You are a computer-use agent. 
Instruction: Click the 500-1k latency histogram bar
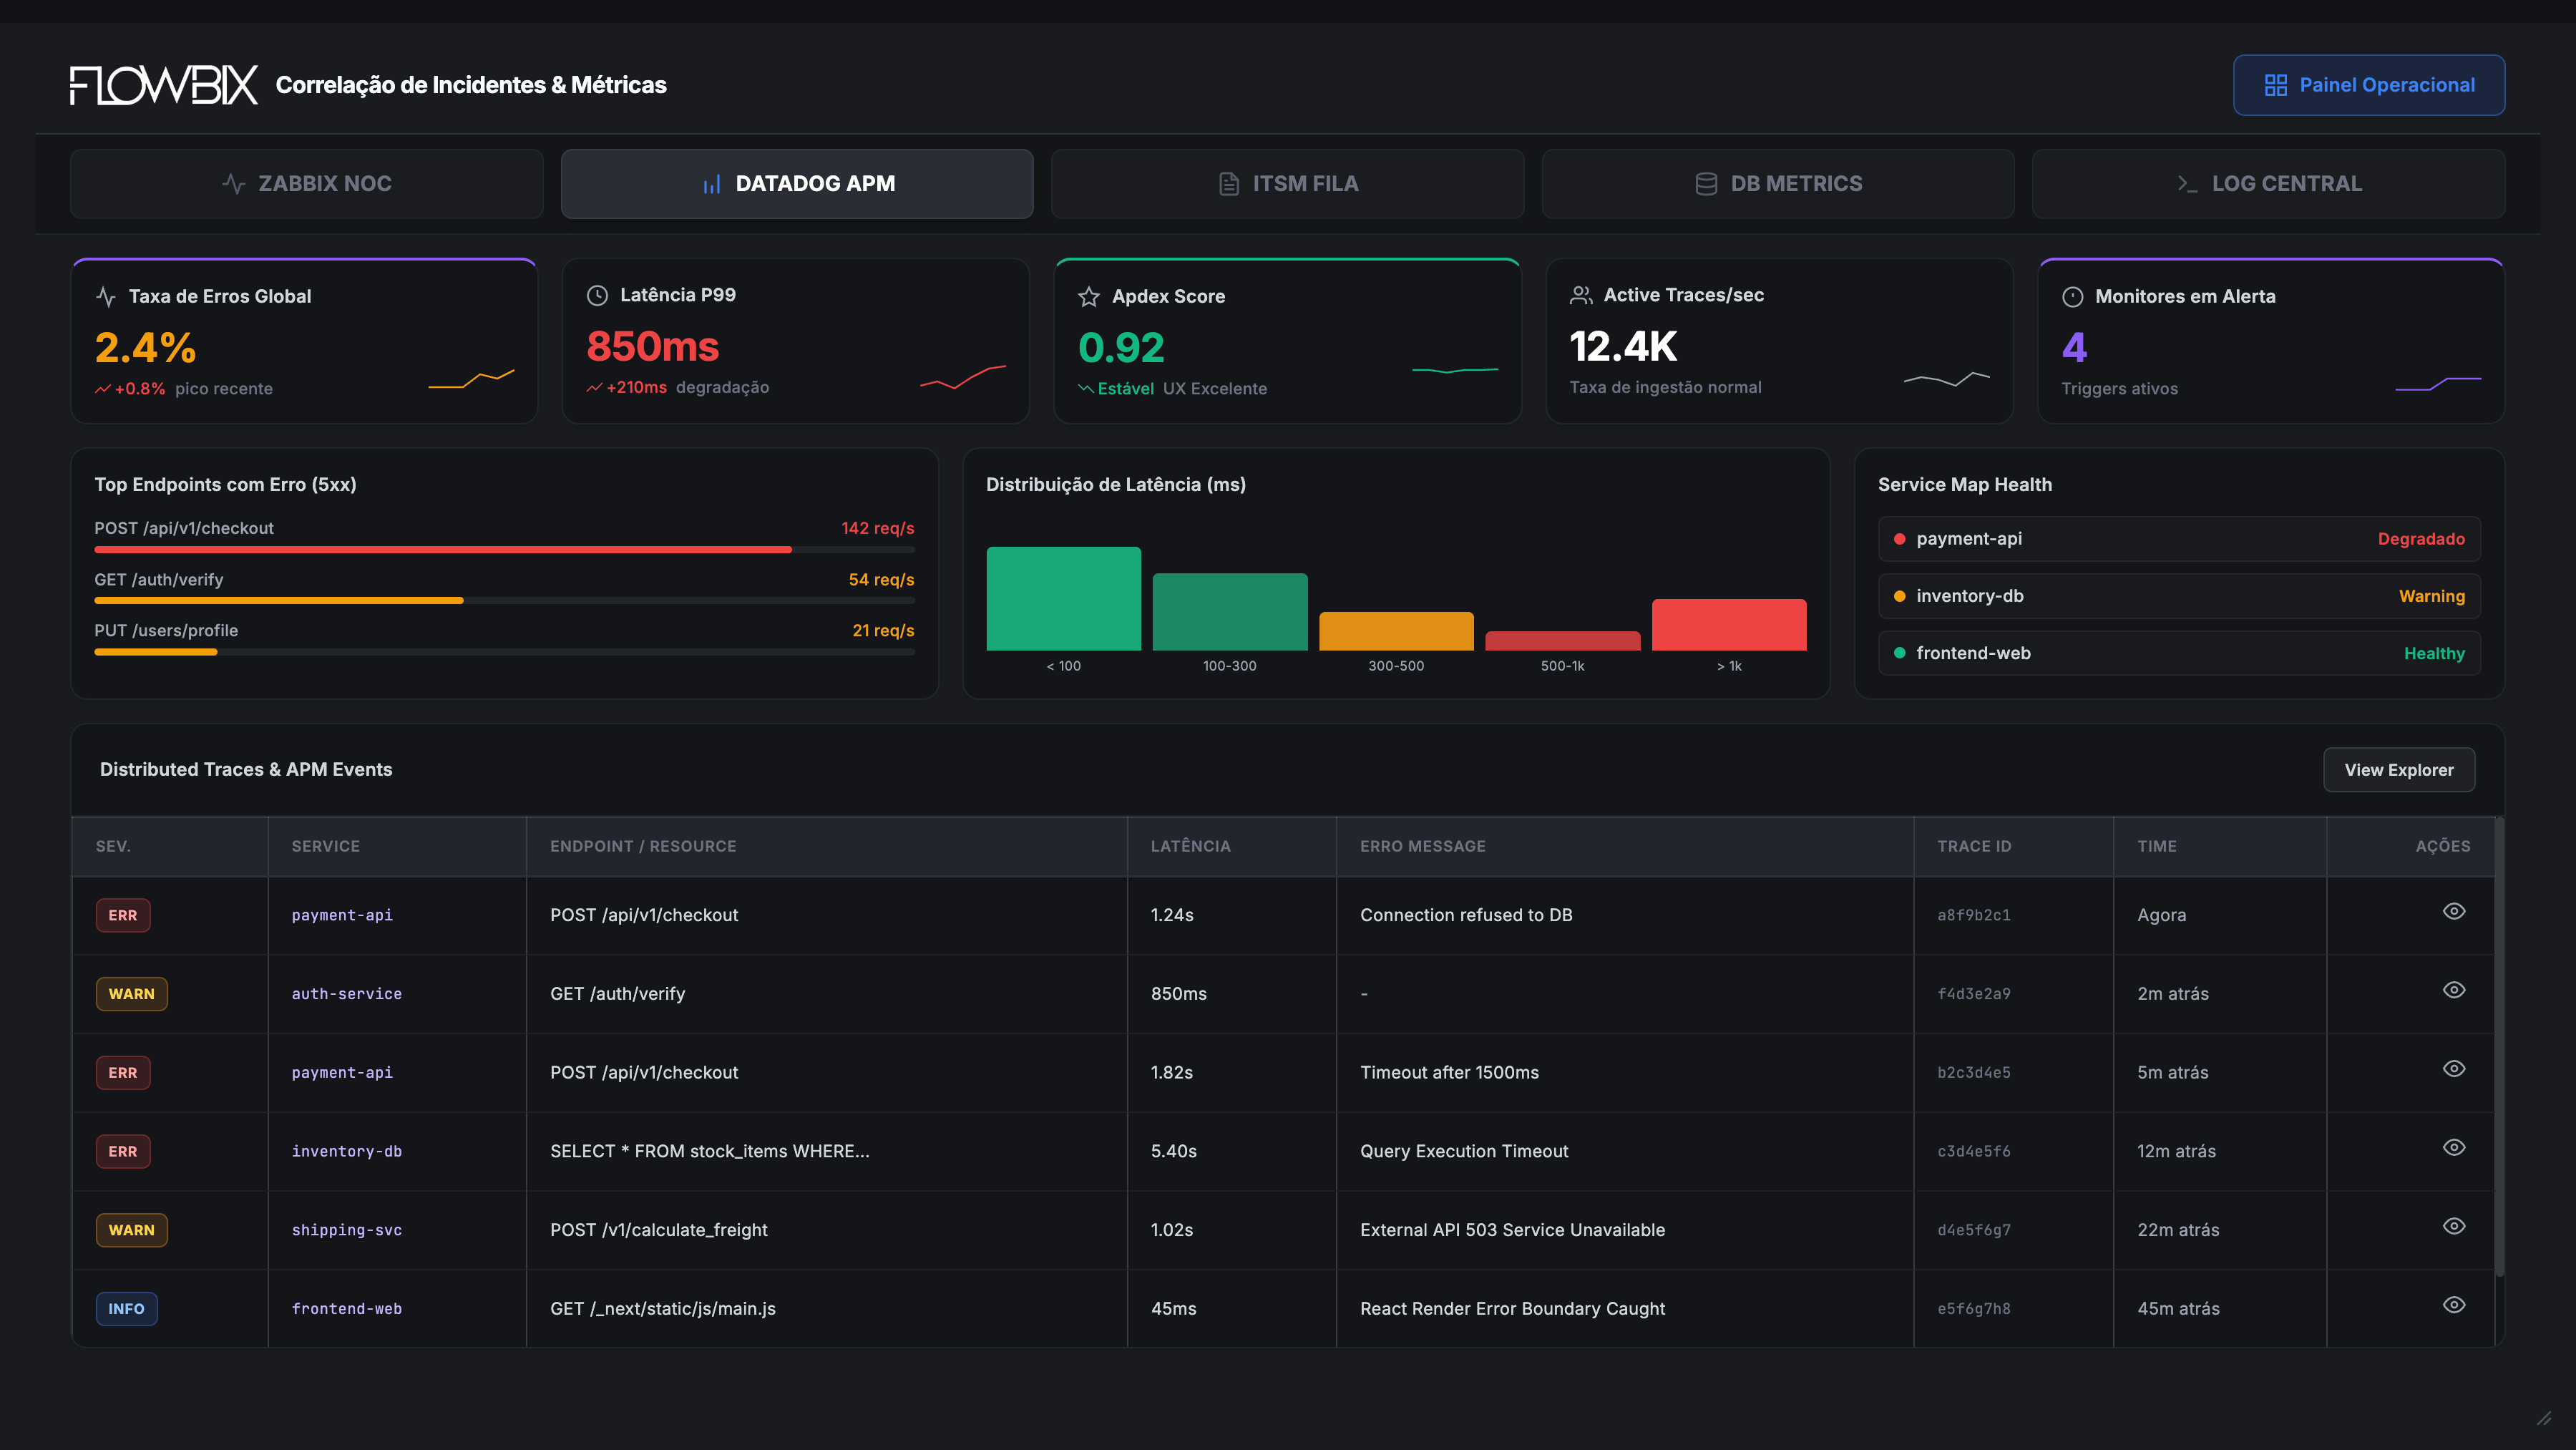tap(1563, 641)
